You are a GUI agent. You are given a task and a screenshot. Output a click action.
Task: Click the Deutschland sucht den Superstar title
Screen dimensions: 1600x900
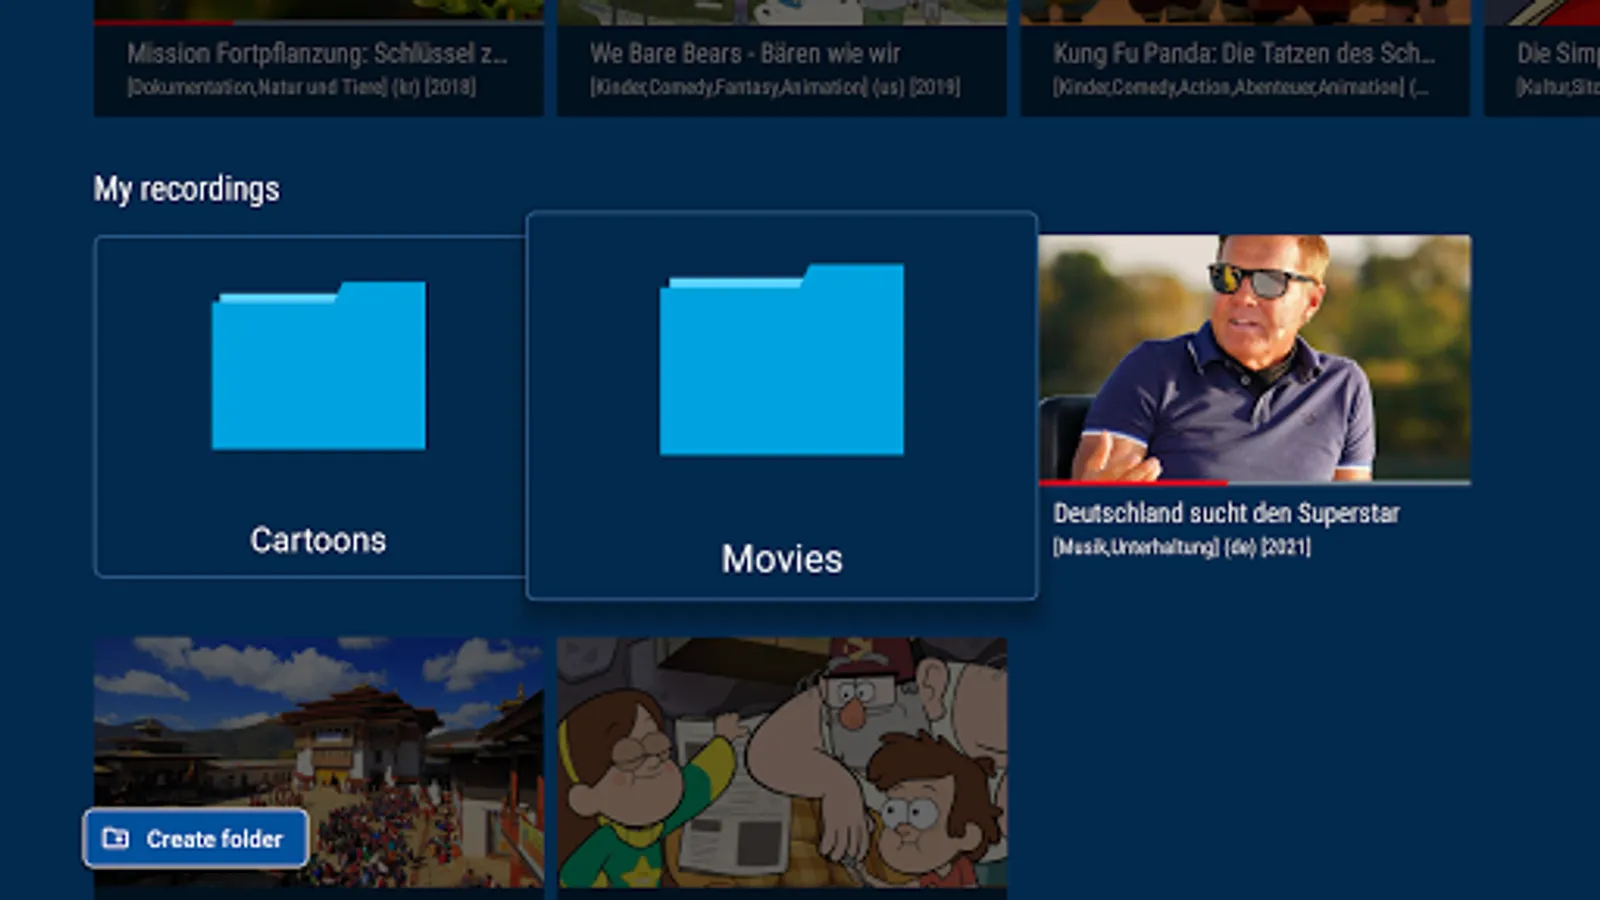[x=1226, y=513]
